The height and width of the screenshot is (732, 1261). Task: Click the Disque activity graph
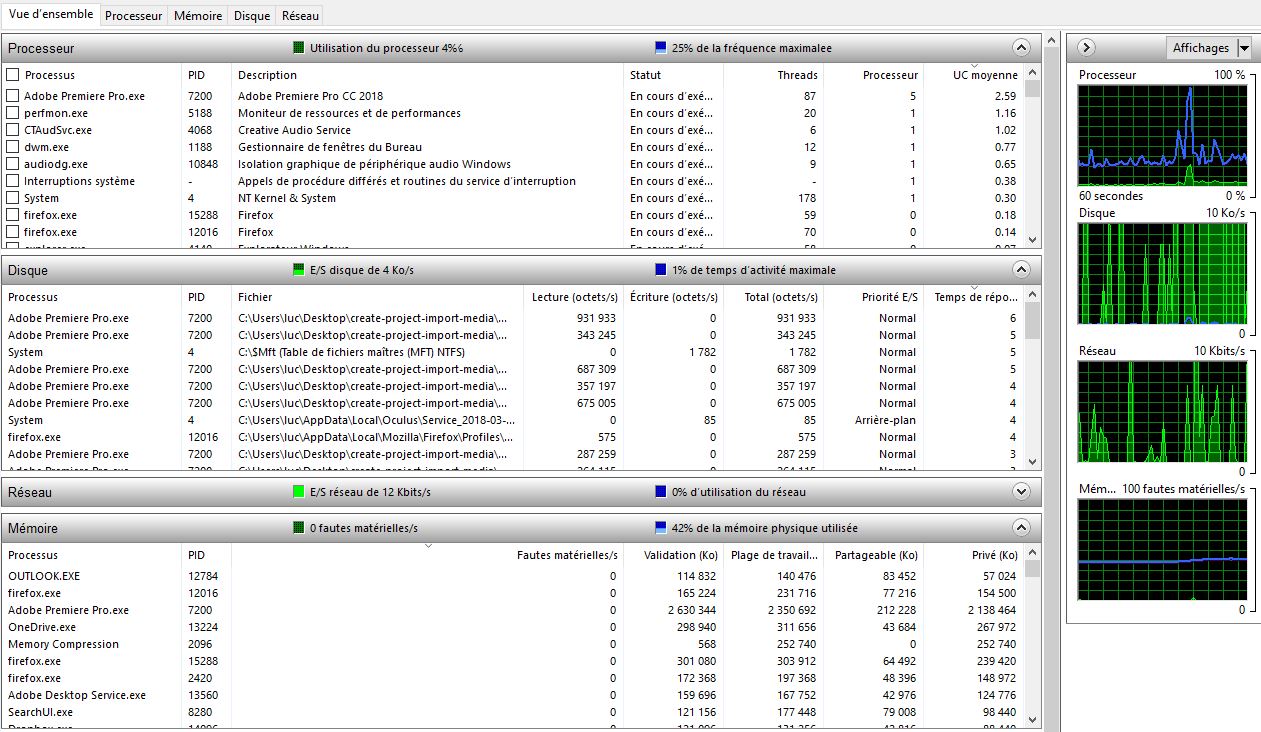pyautogui.click(x=1162, y=273)
